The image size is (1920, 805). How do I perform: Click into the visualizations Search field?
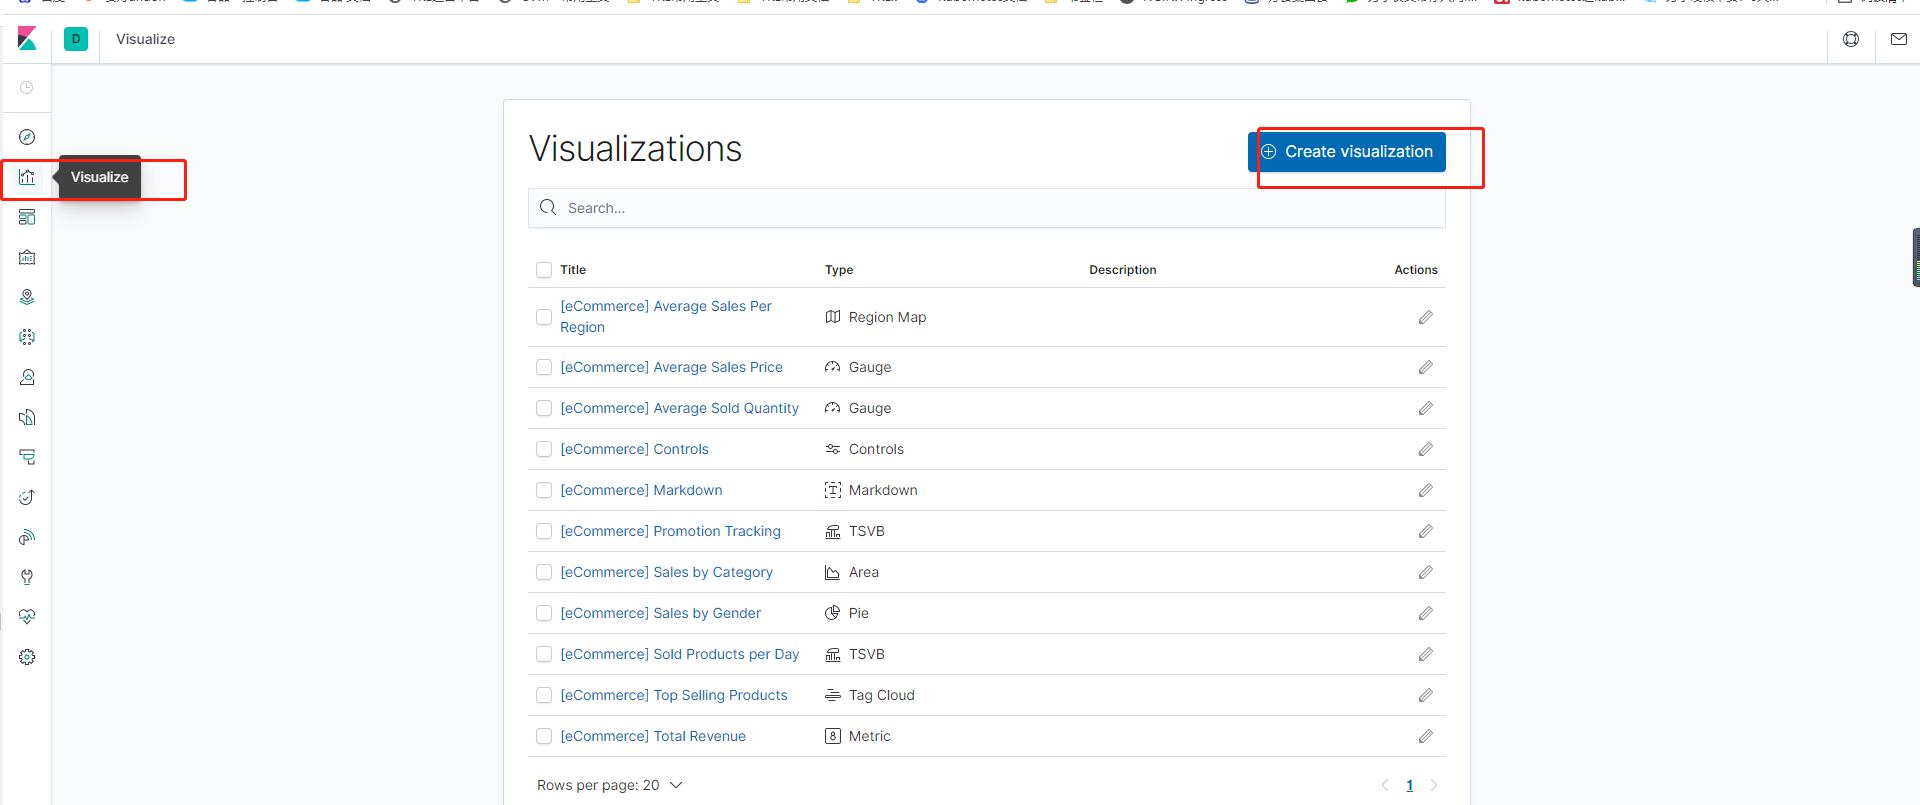[990, 208]
